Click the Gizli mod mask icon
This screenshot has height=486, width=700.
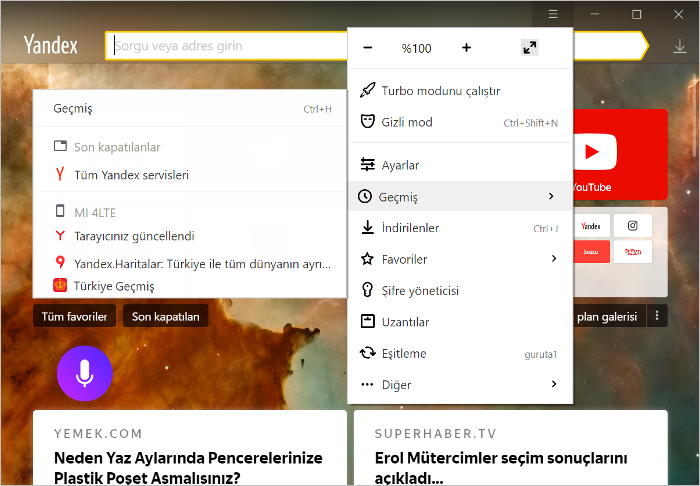367,121
